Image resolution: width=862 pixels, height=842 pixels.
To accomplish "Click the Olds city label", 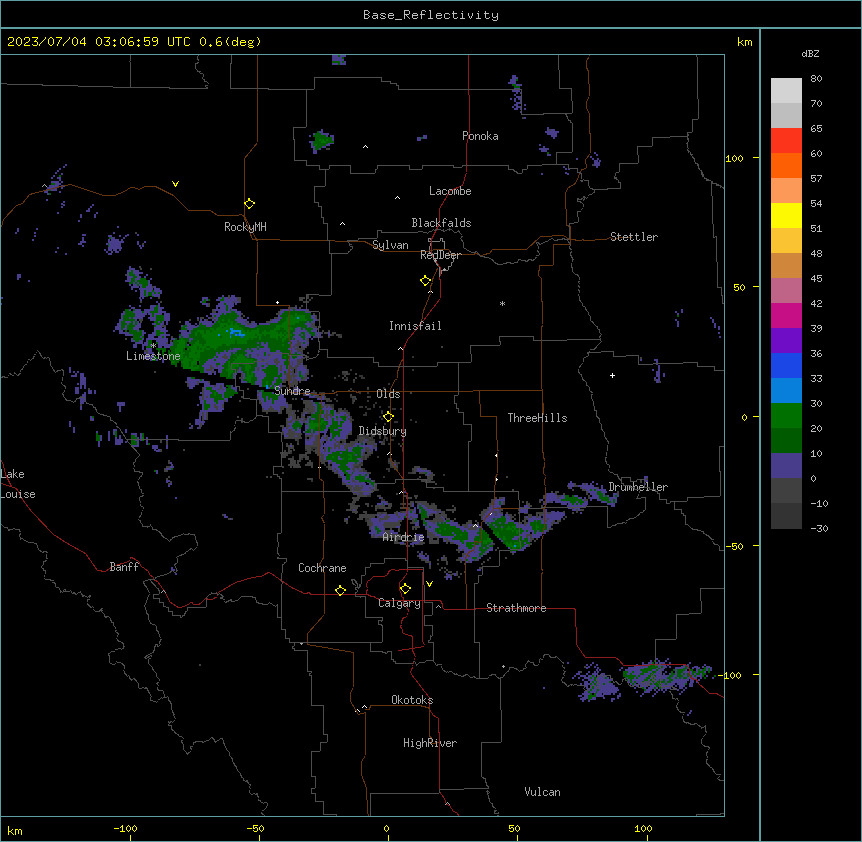I will [x=388, y=394].
